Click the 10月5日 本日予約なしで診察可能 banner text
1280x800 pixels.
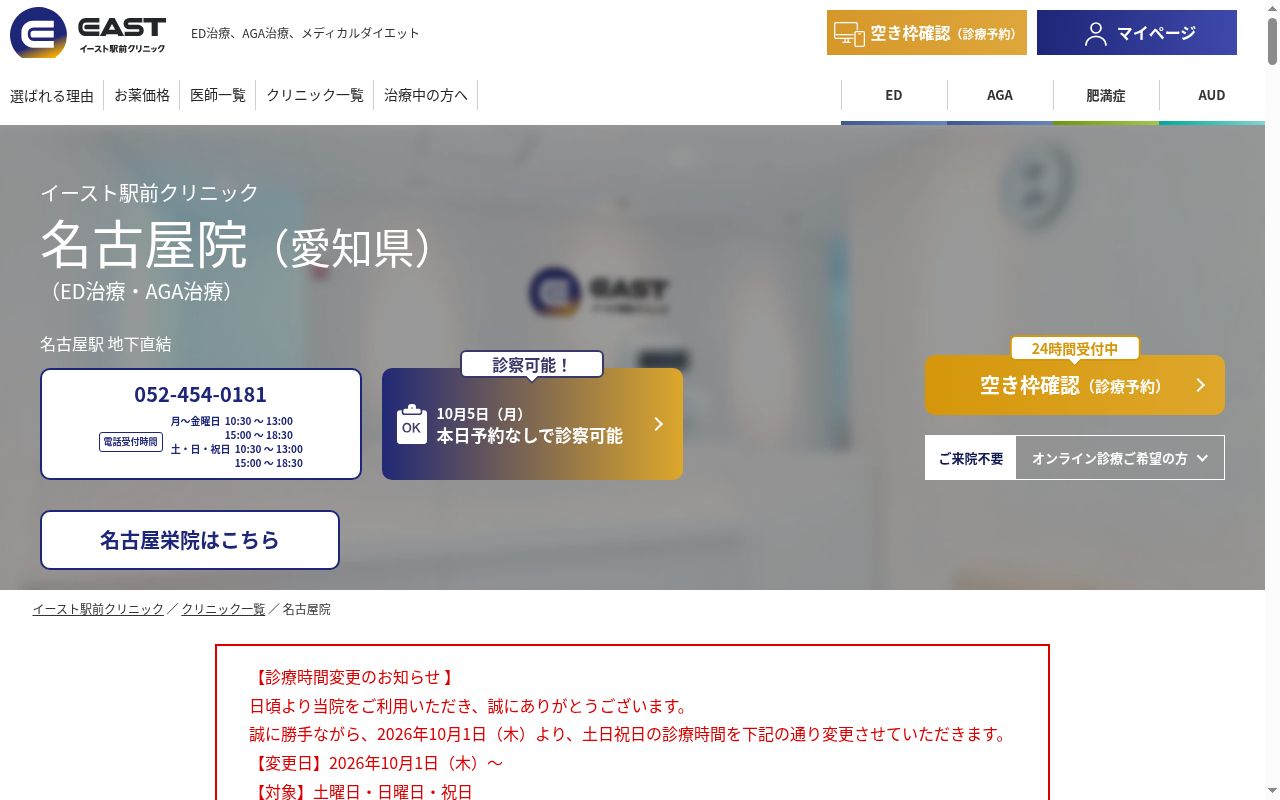click(x=529, y=425)
